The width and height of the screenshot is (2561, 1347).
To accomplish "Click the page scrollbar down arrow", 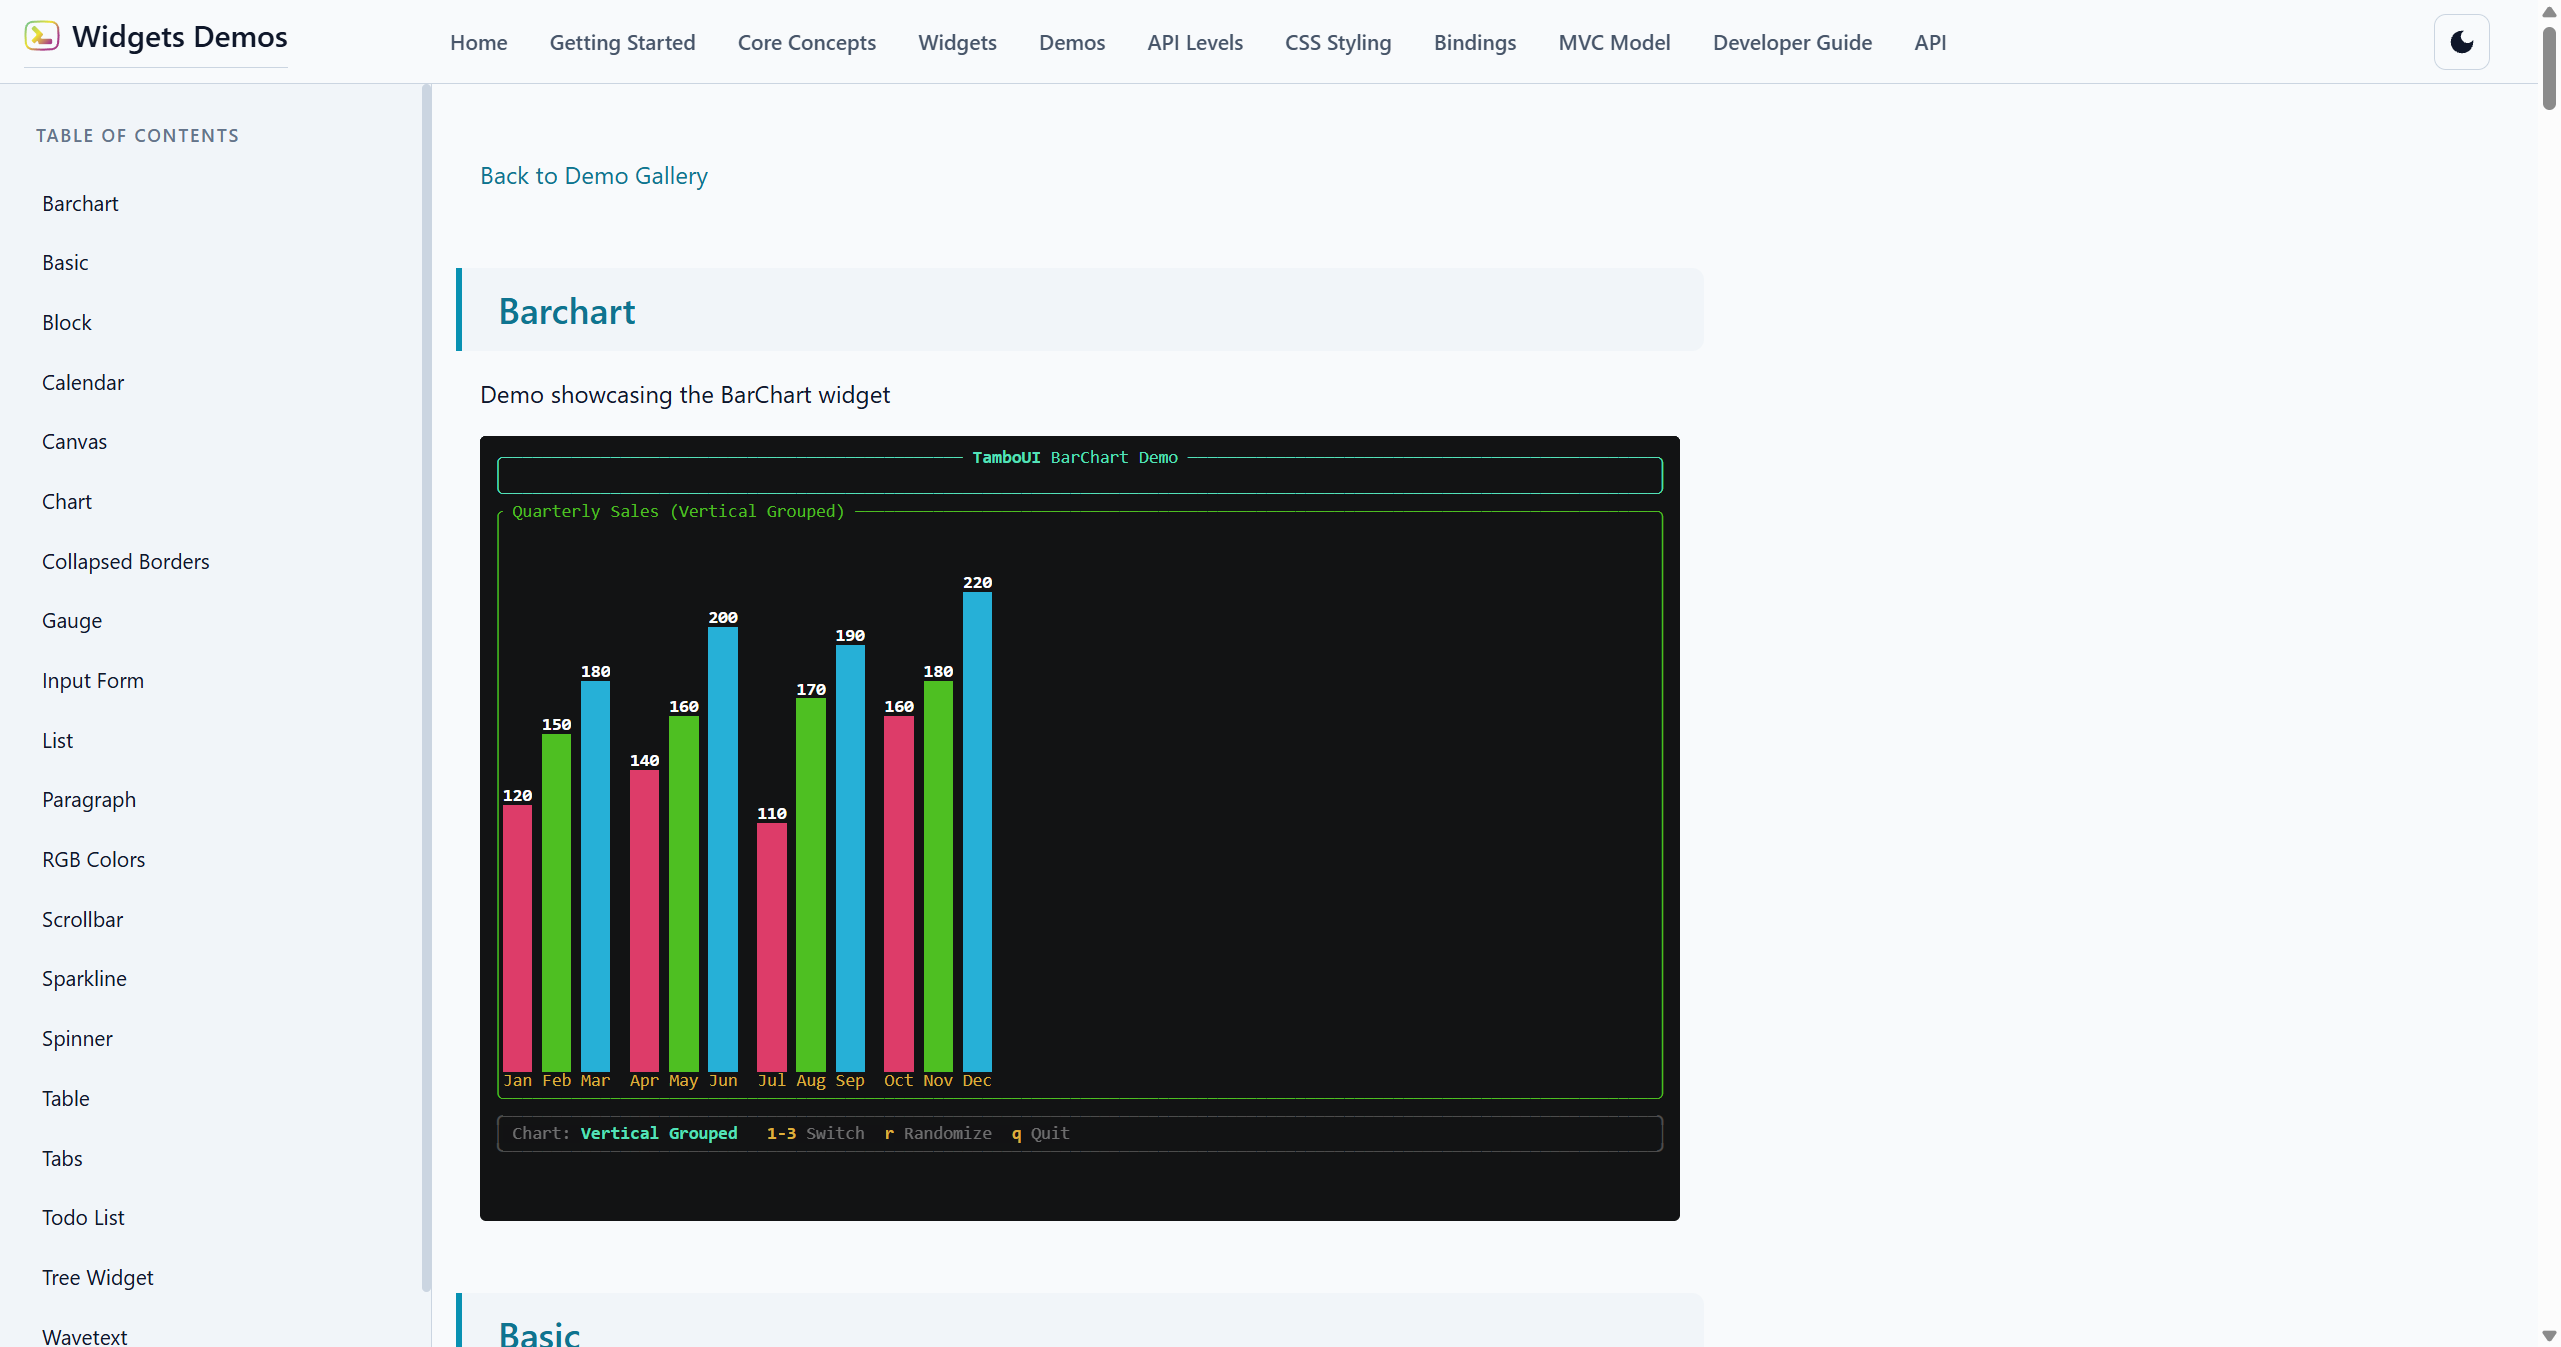I will coord(2549,1336).
